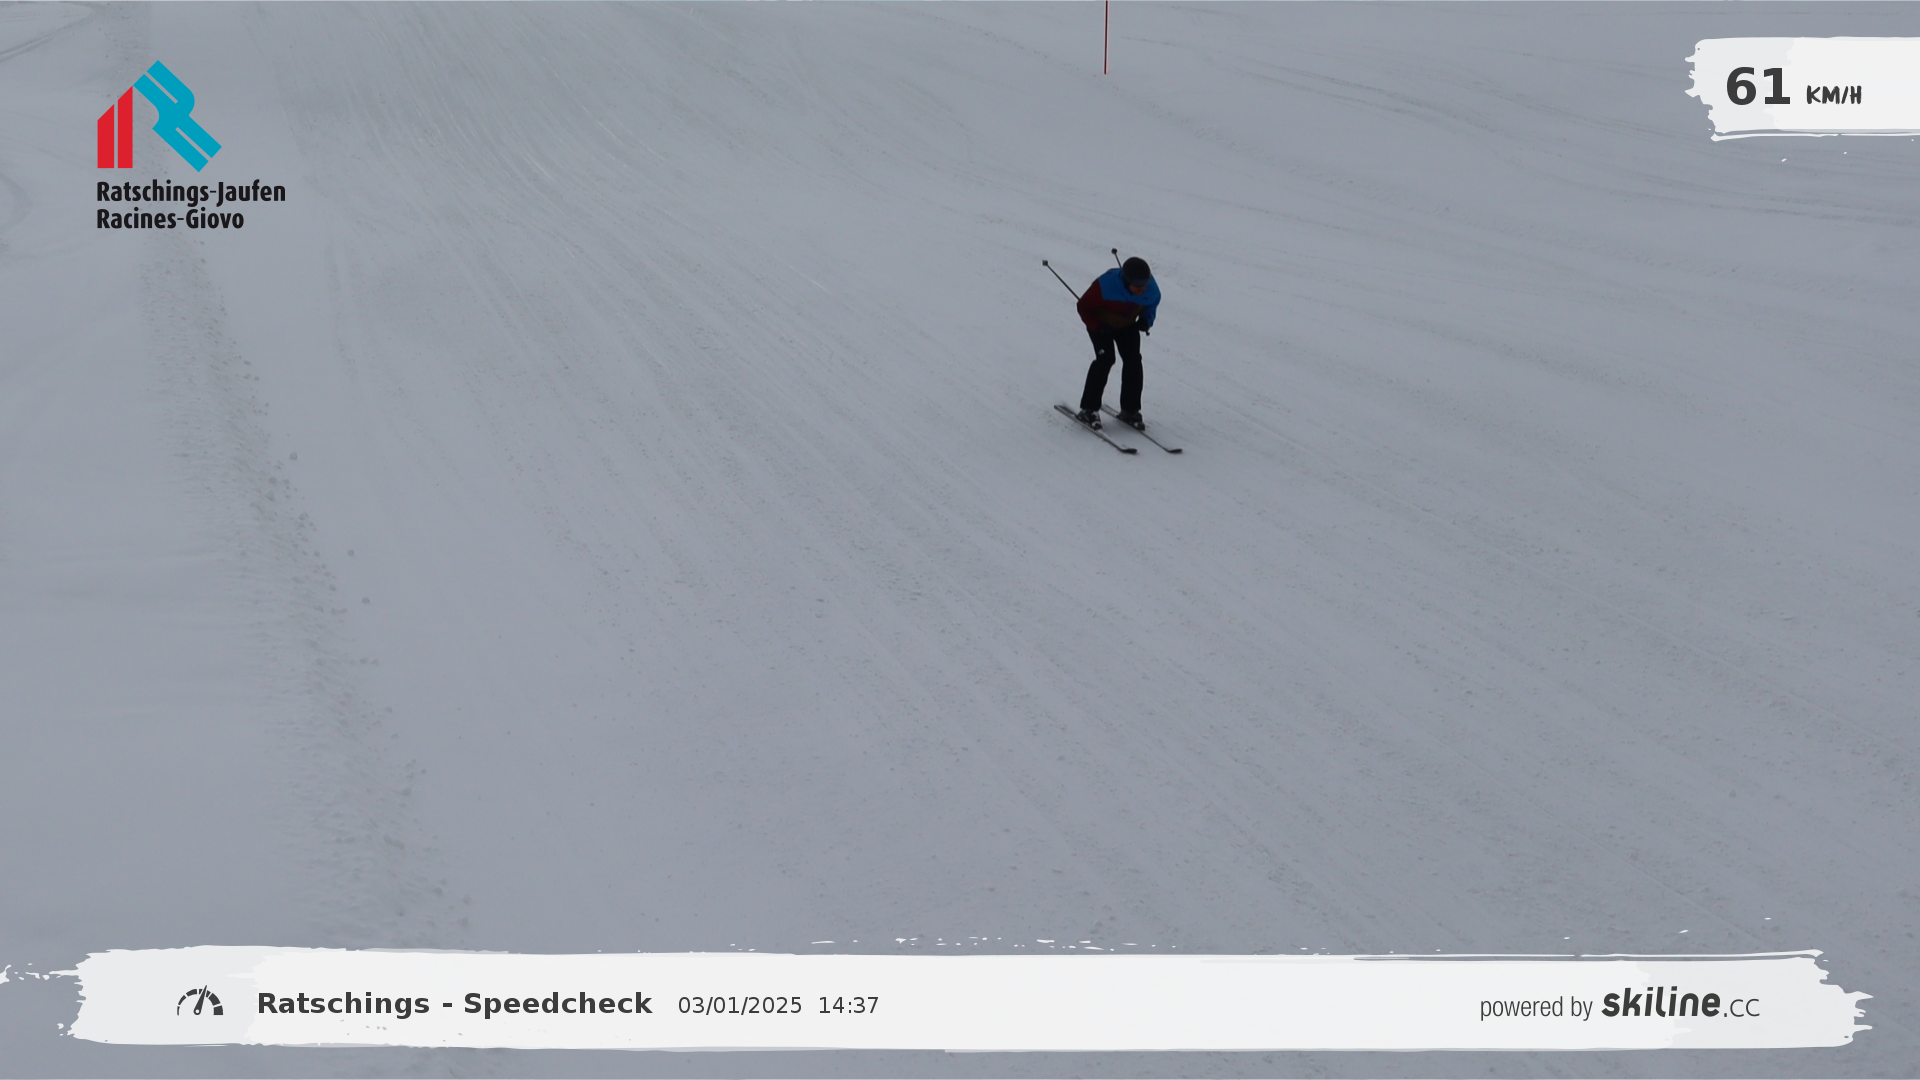Image resolution: width=1920 pixels, height=1080 pixels.
Task: Click the Racines-Giovo logo text
Action: click(170, 219)
